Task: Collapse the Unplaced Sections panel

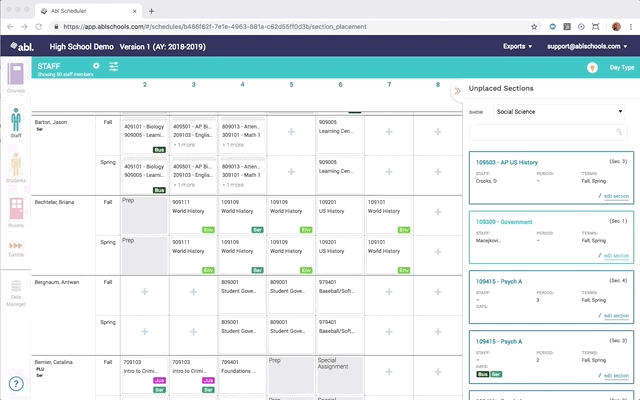Action: point(457,89)
